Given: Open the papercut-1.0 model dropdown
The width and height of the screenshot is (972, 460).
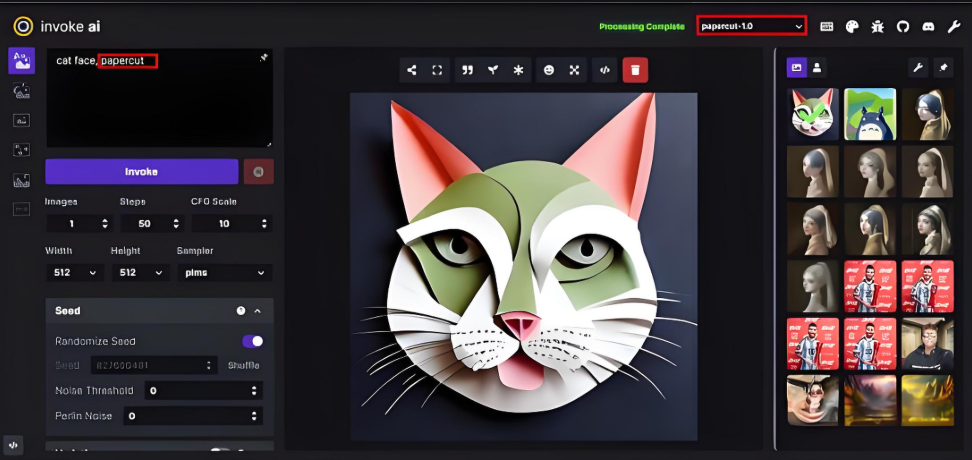Looking at the screenshot, I should pyautogui.click(x=751, y=26).
